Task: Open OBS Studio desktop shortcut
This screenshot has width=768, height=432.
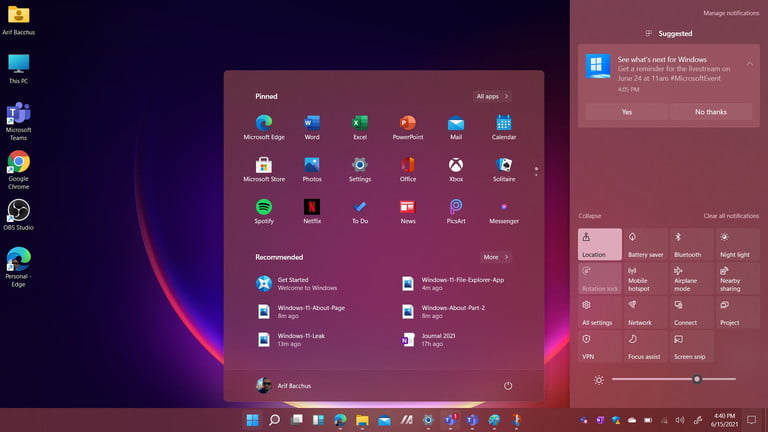Action: (x=18, y=216)
